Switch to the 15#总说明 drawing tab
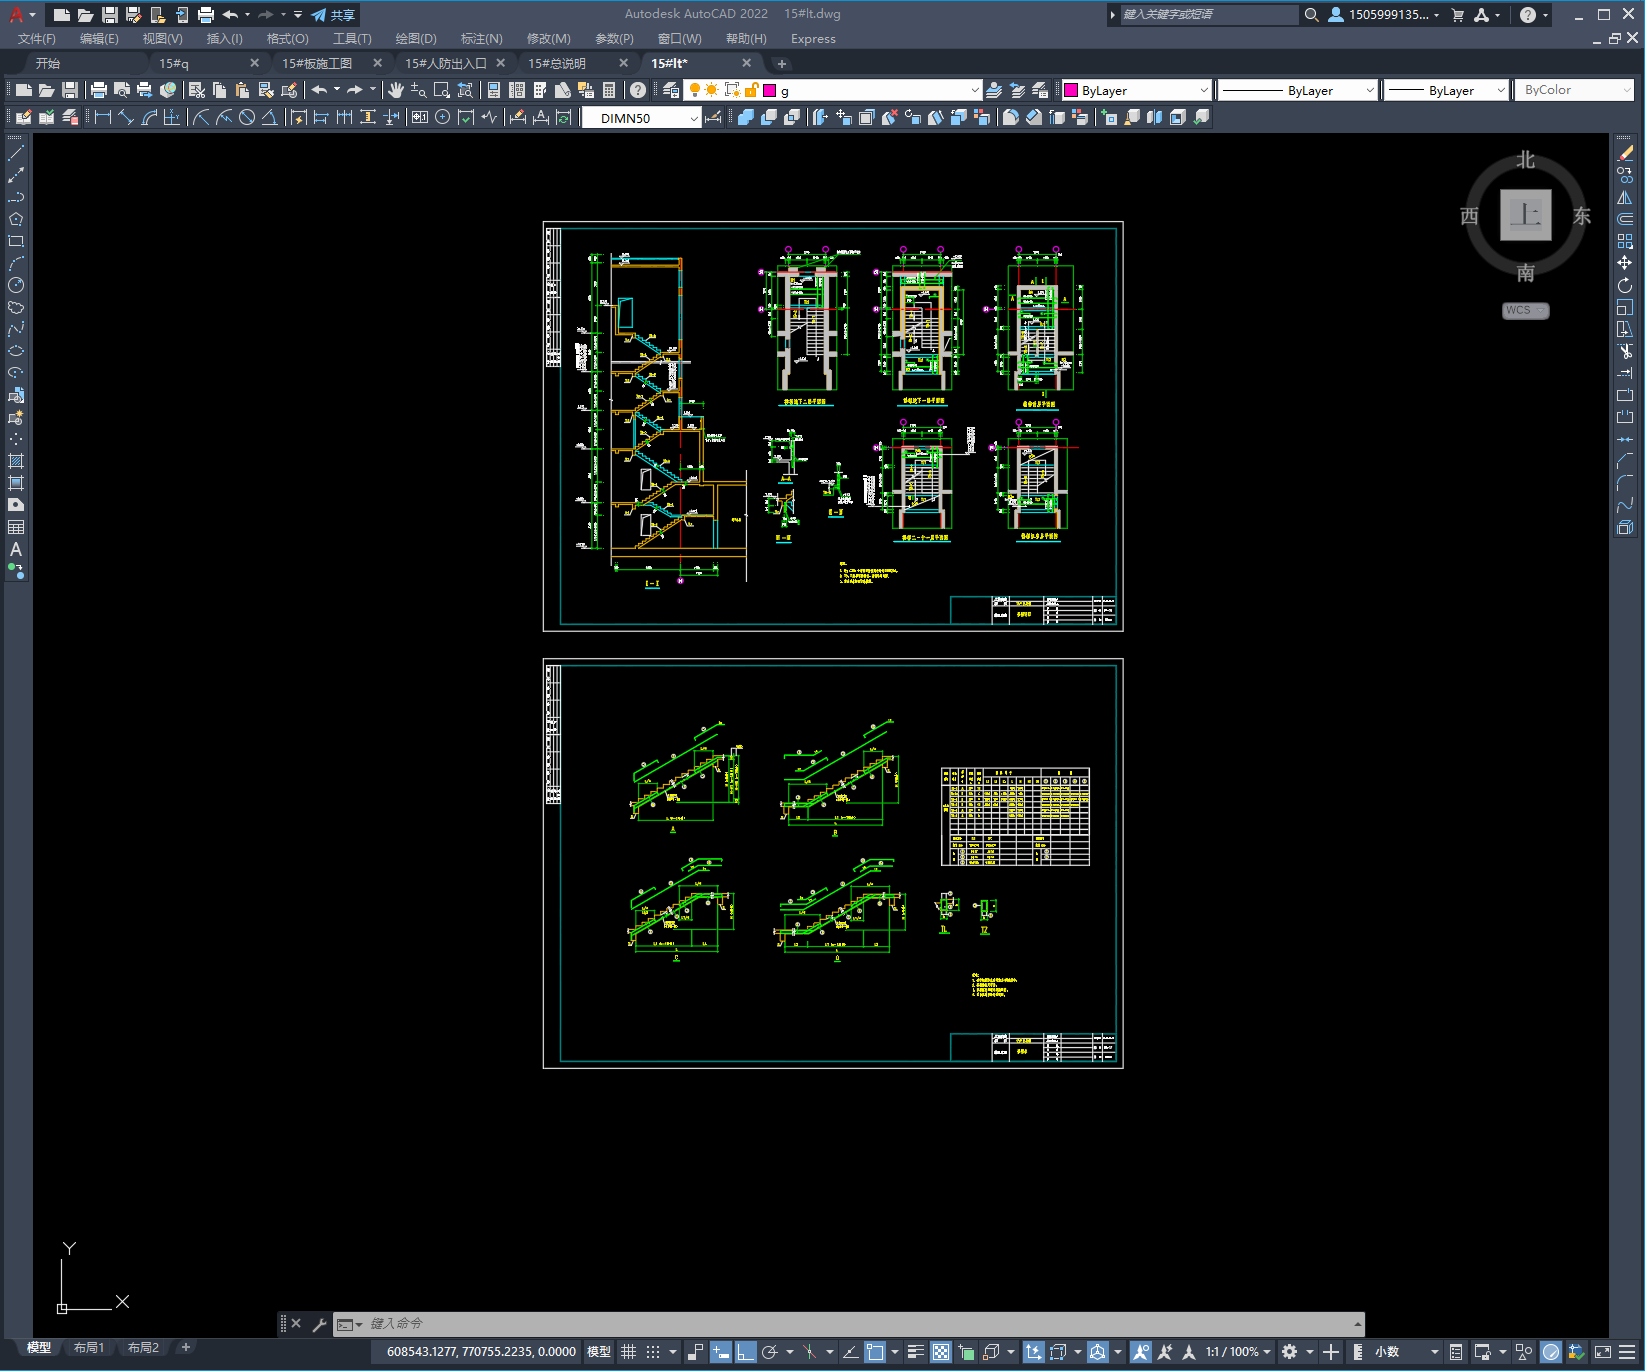The height and width of the screenshot is (1371, 1645). 557,63
